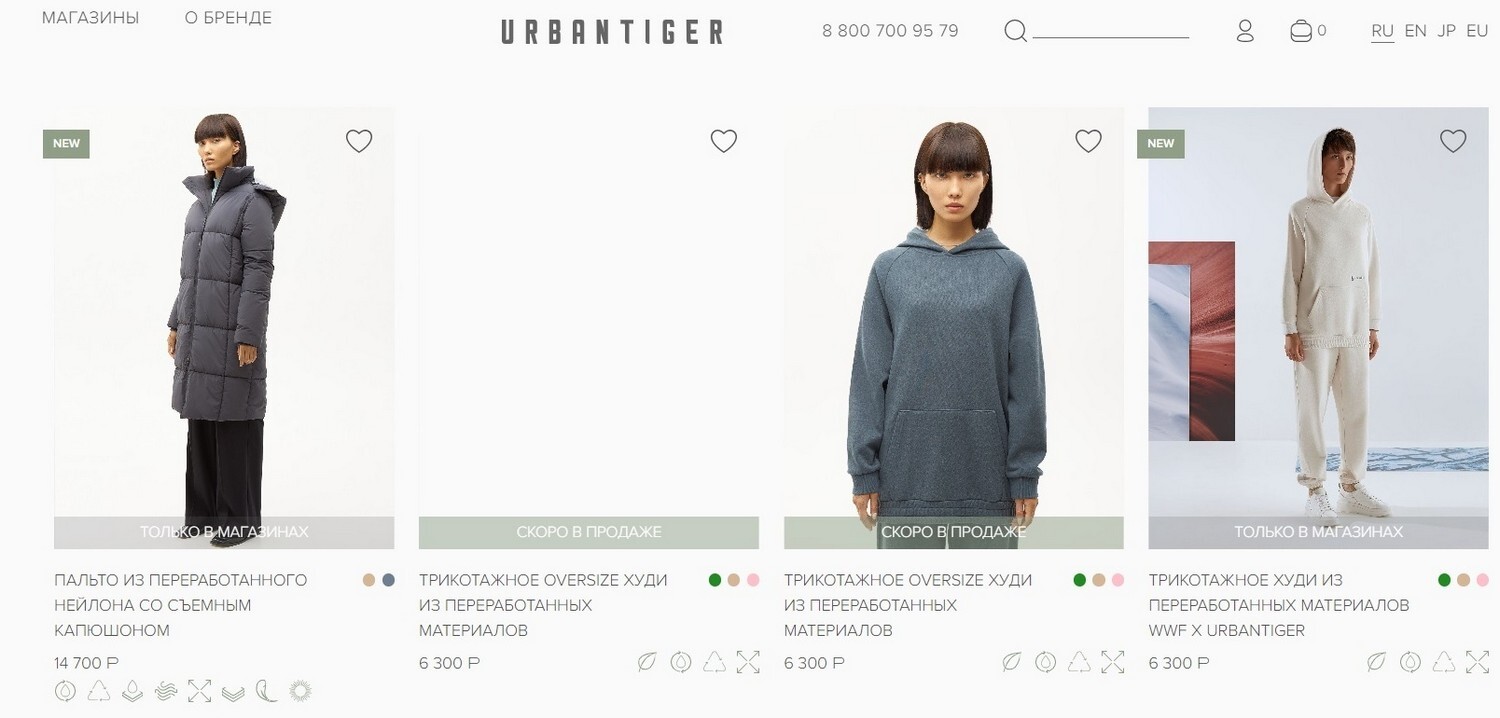Add the nylon coat to favorites
The height and width of the screenshot is (718, 1500).
coord(359,141)
